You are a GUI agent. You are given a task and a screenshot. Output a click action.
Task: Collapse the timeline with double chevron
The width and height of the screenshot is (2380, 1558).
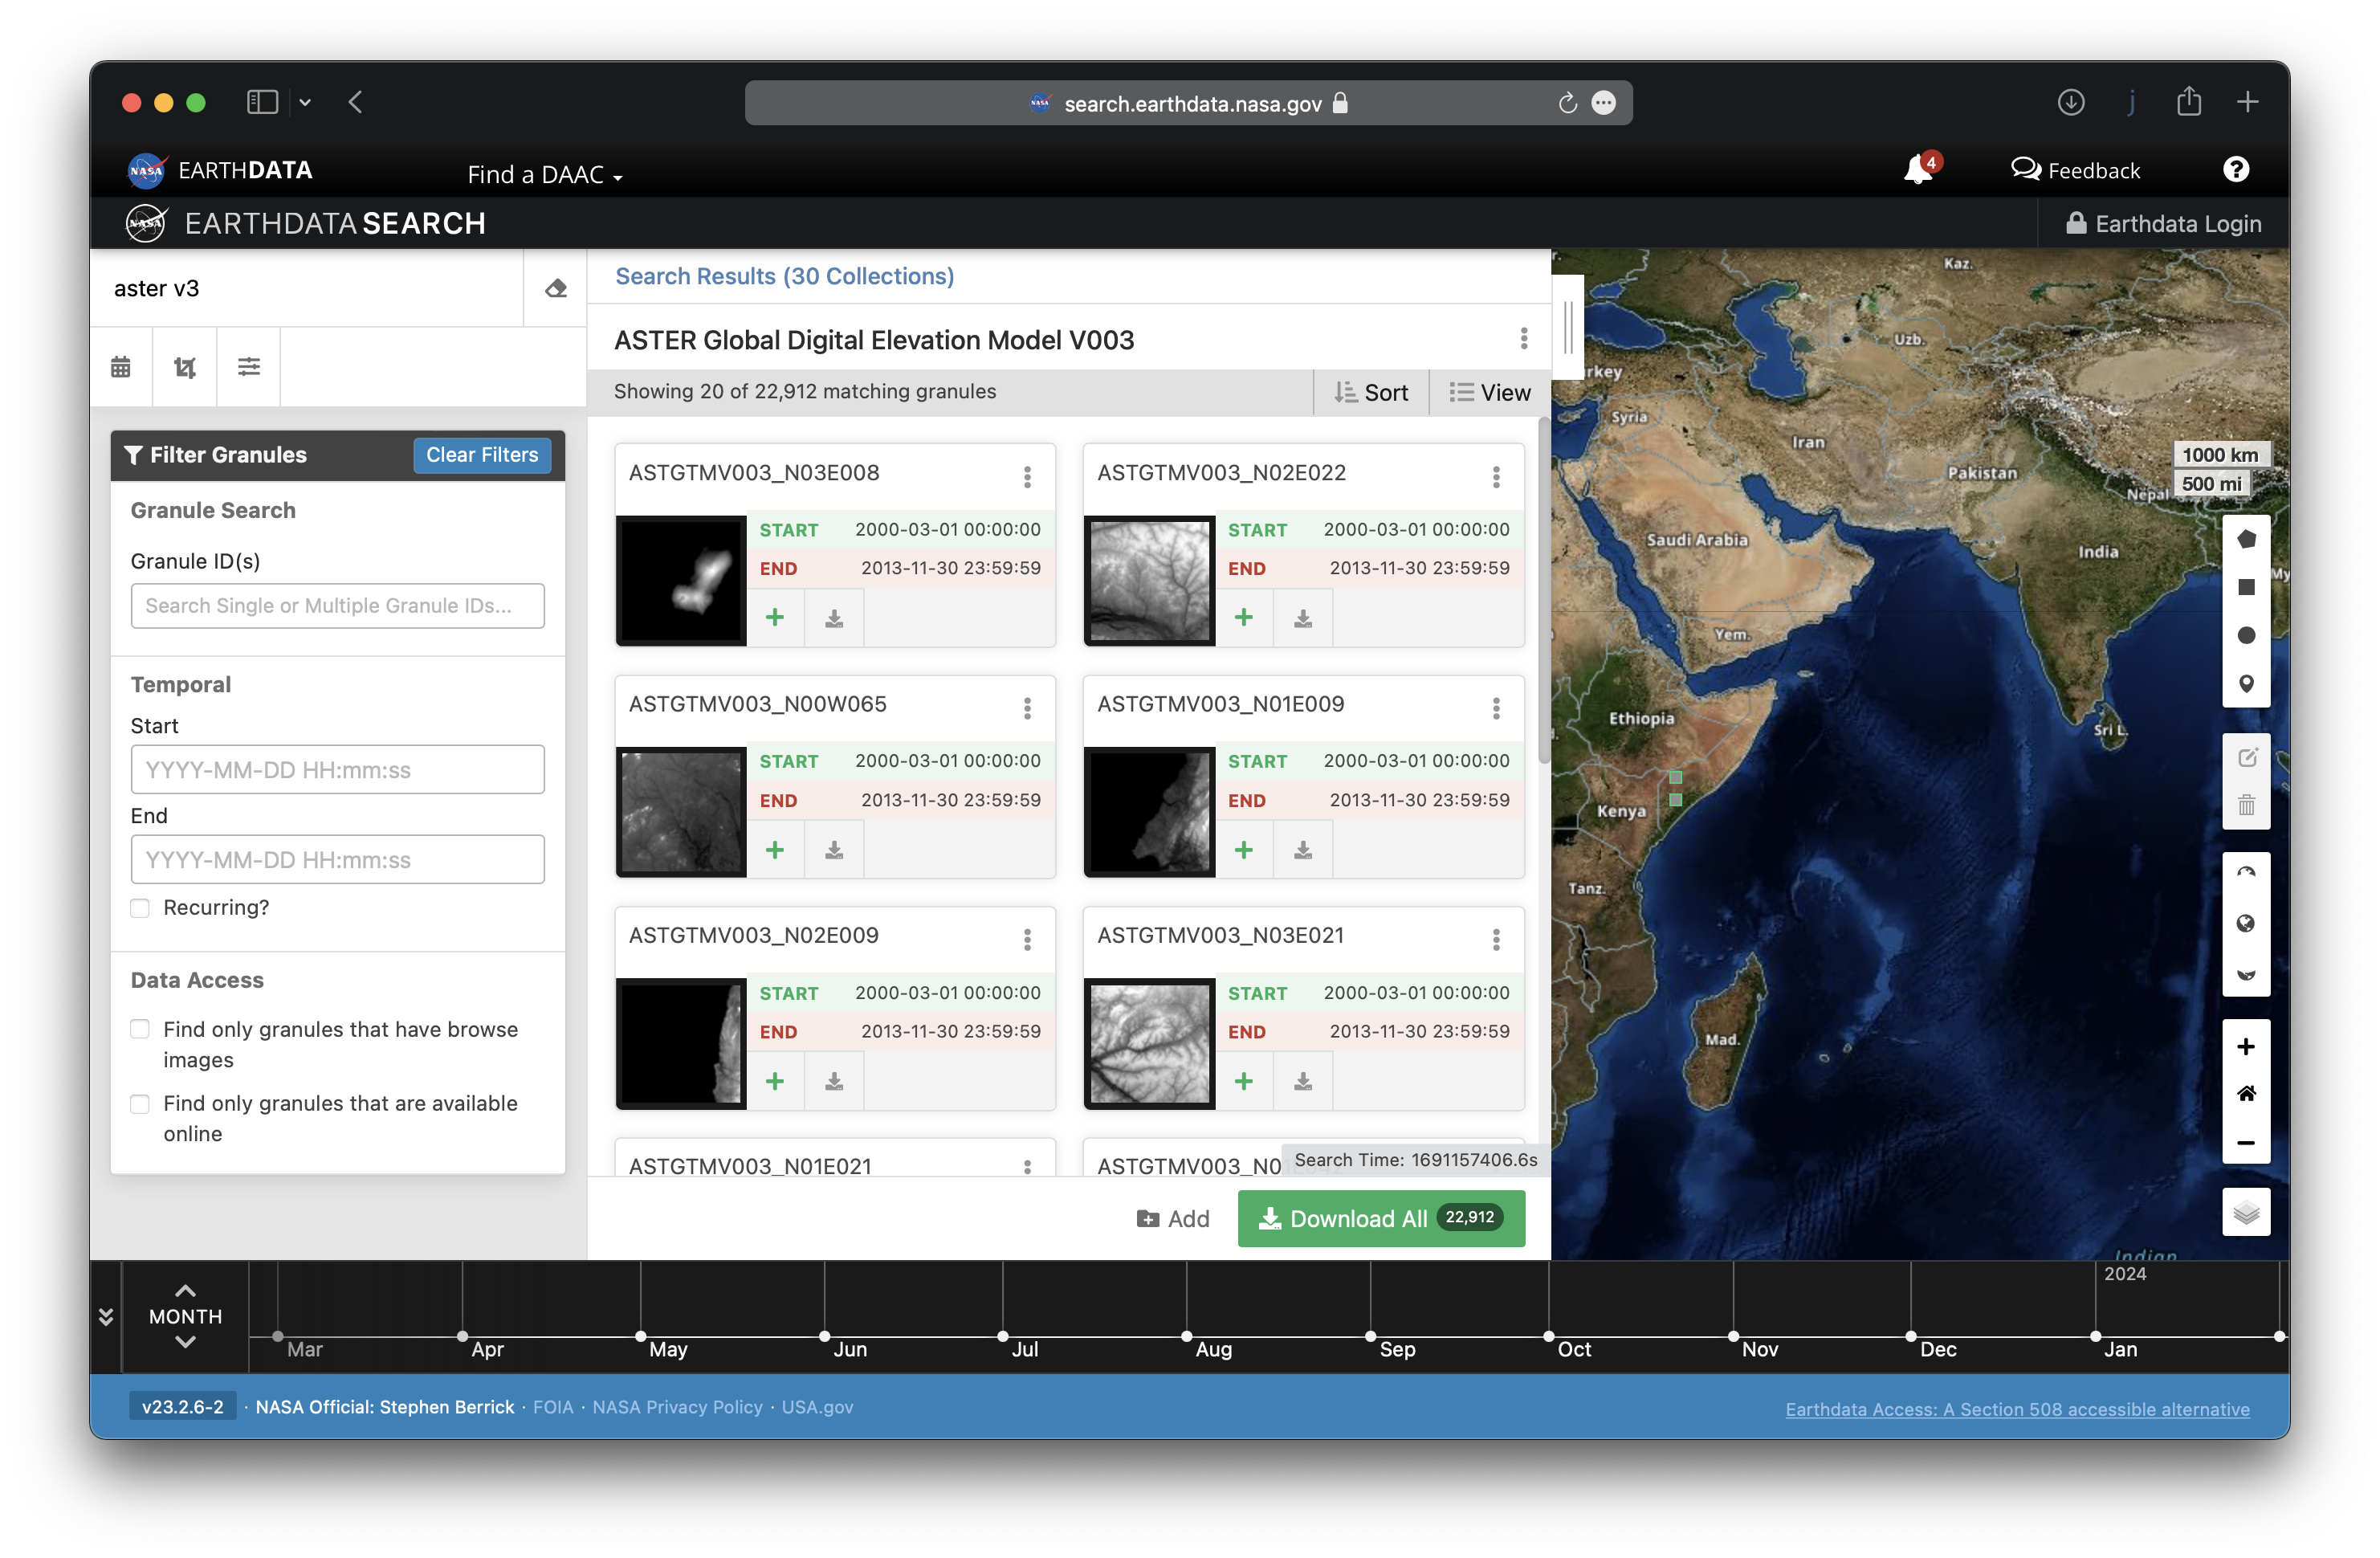106,1318
